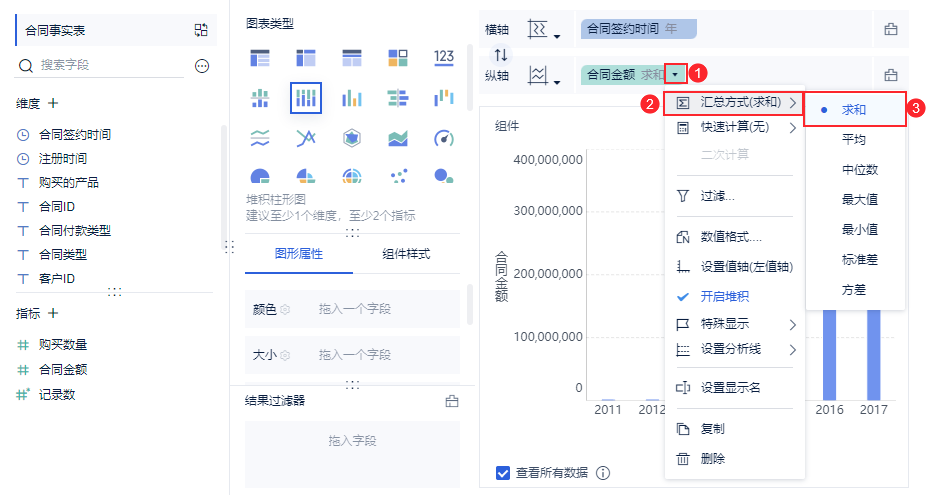Add a metric with the 指标 plus
Image resolution: width=926 pixels, height=495 pixels.
pos(53,313)
